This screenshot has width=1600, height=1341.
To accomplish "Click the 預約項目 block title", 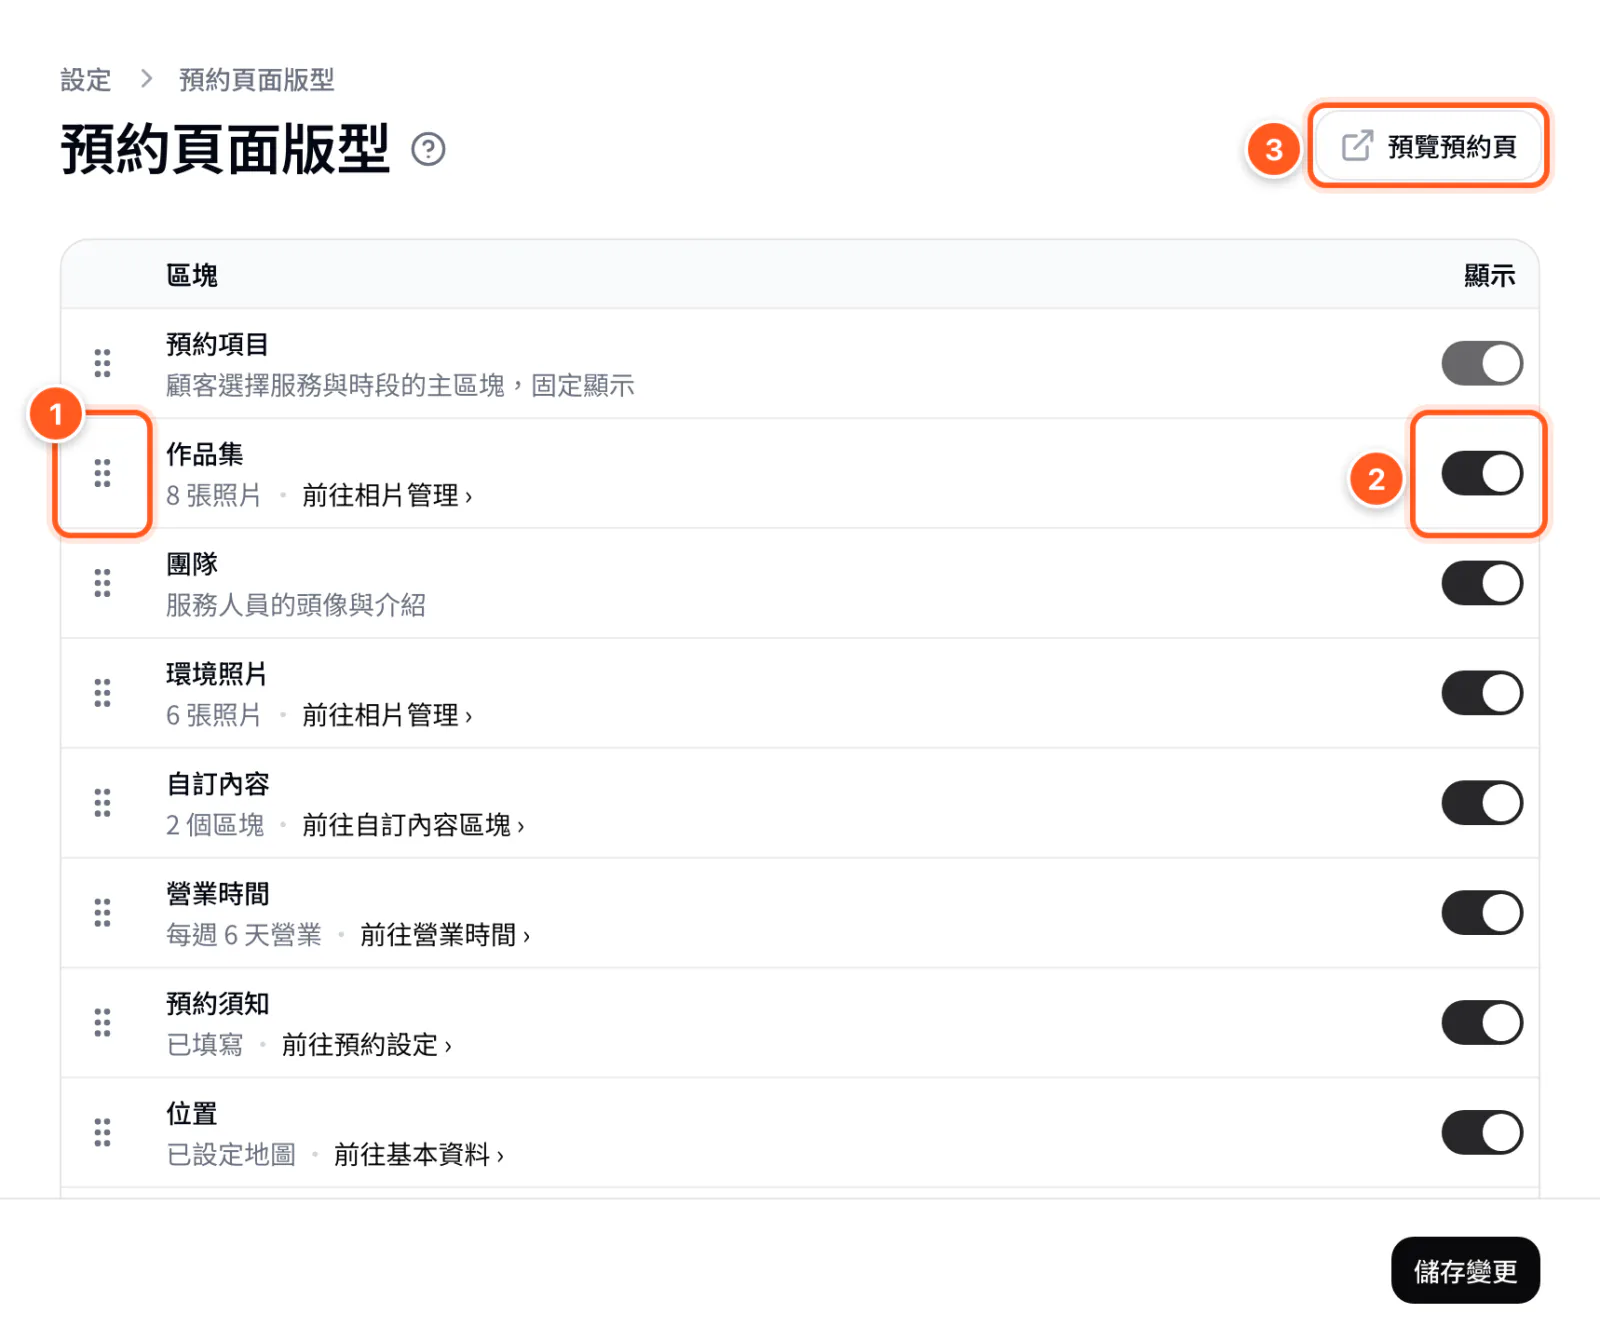I will [218, 344].
